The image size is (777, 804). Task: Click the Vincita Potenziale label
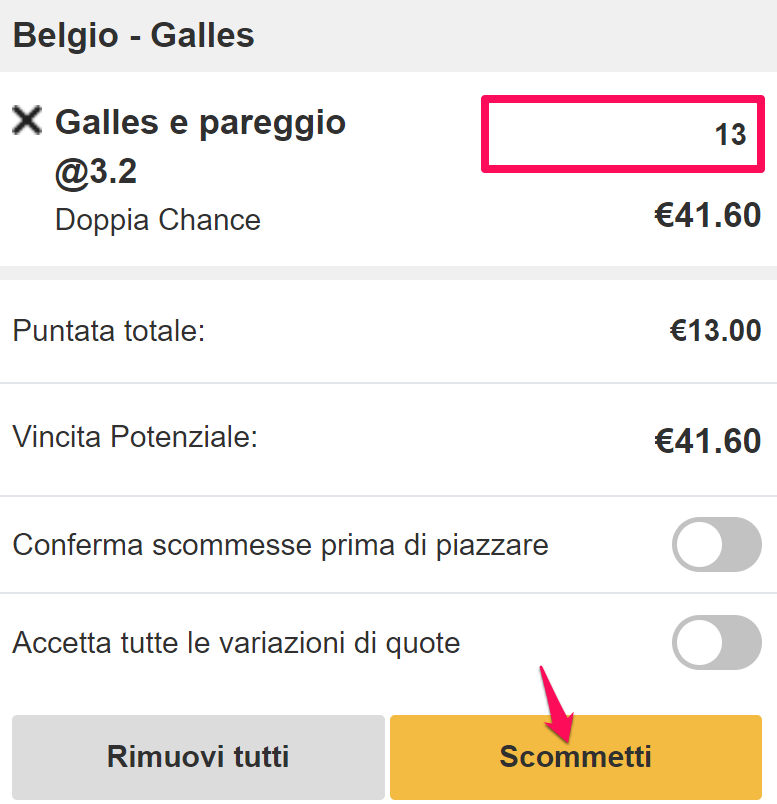click(135, 437)
